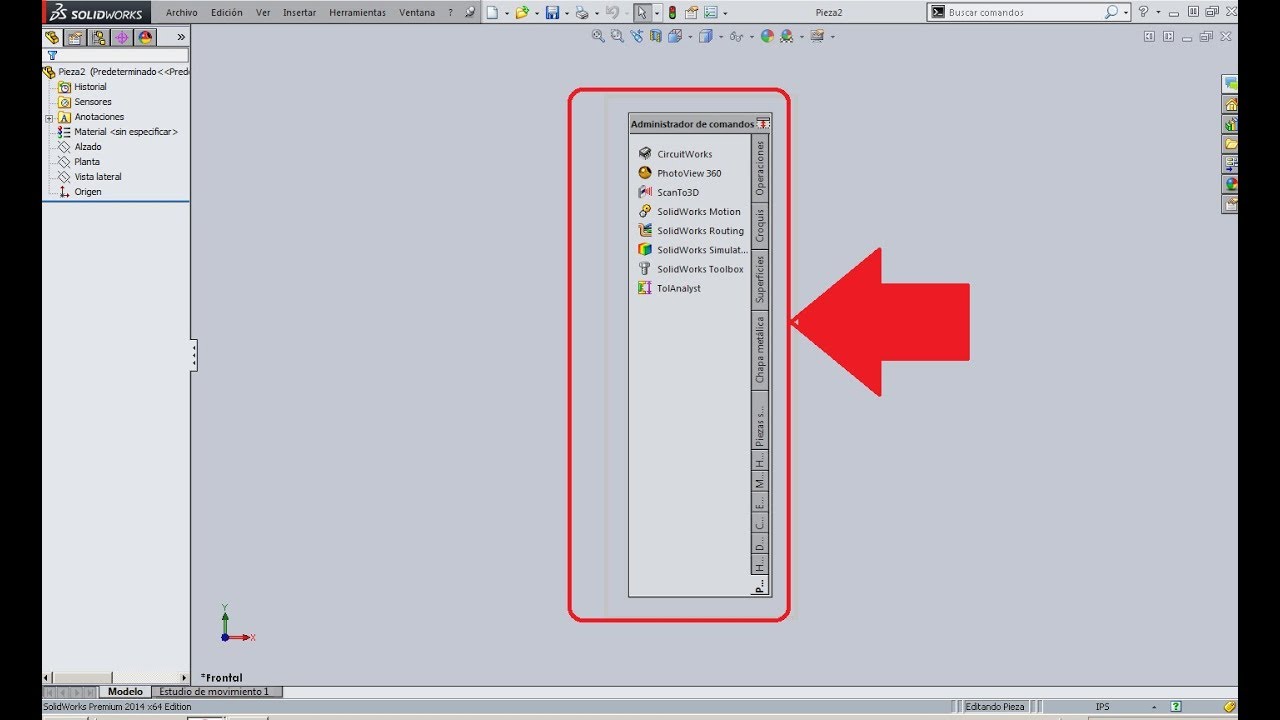Collapse the FeatureManager panel handle
The image size is (1280, 720).
pos(193,355)
